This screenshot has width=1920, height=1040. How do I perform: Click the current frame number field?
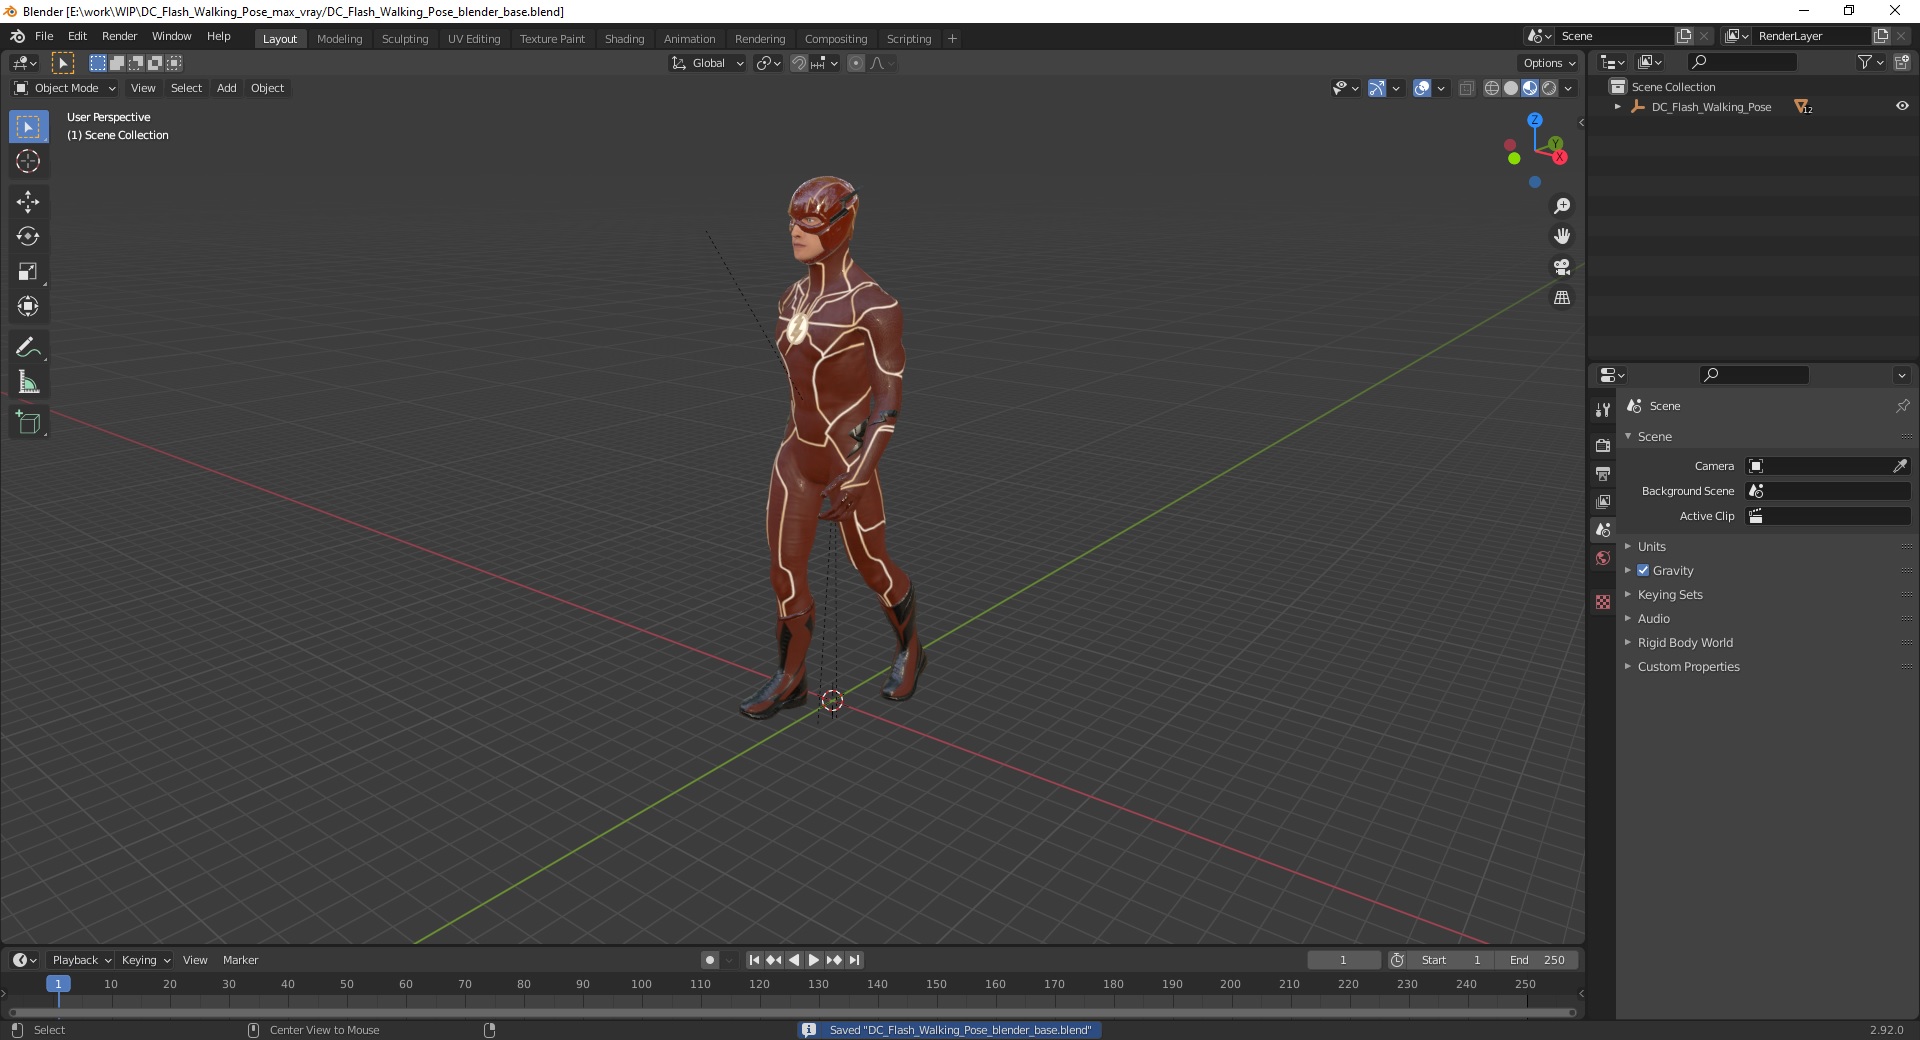point(1343,960)
